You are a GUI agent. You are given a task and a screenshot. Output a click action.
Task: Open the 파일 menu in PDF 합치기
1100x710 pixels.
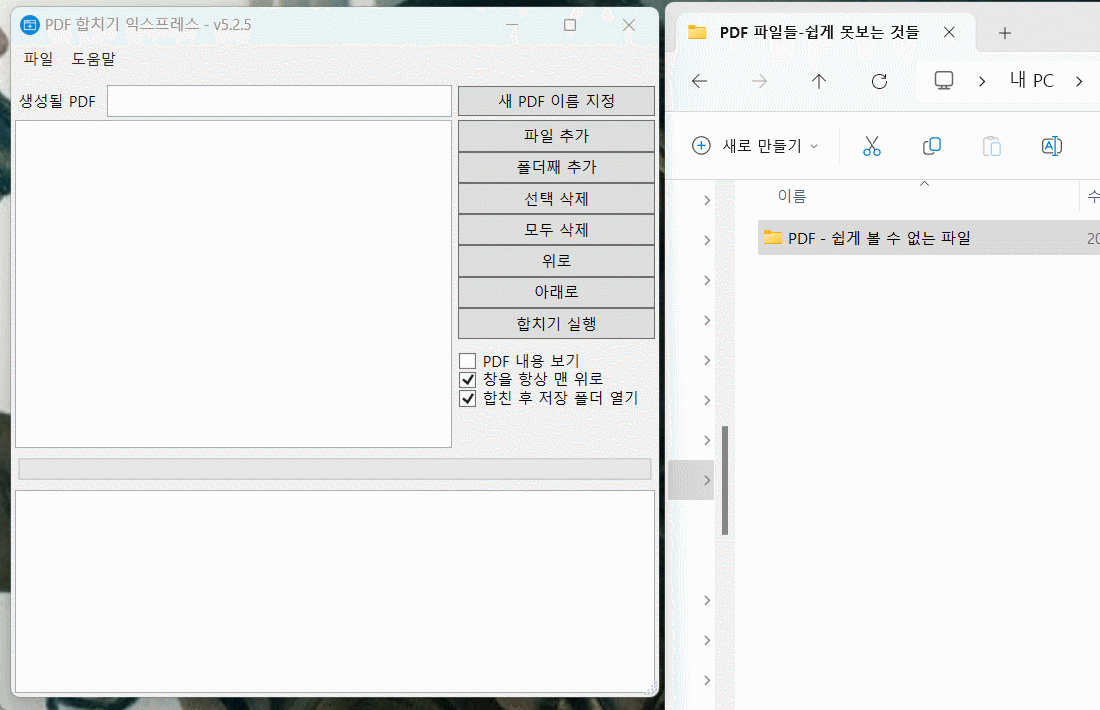(38, 59)
